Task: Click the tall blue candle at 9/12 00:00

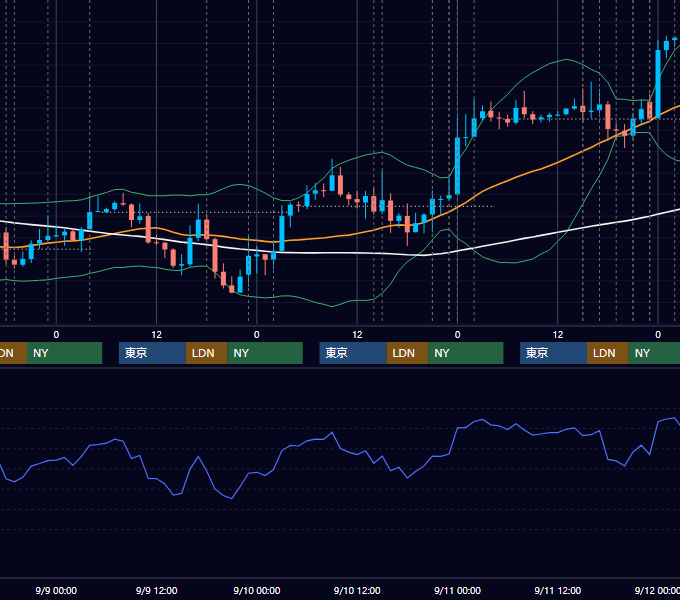Action: 658,84
